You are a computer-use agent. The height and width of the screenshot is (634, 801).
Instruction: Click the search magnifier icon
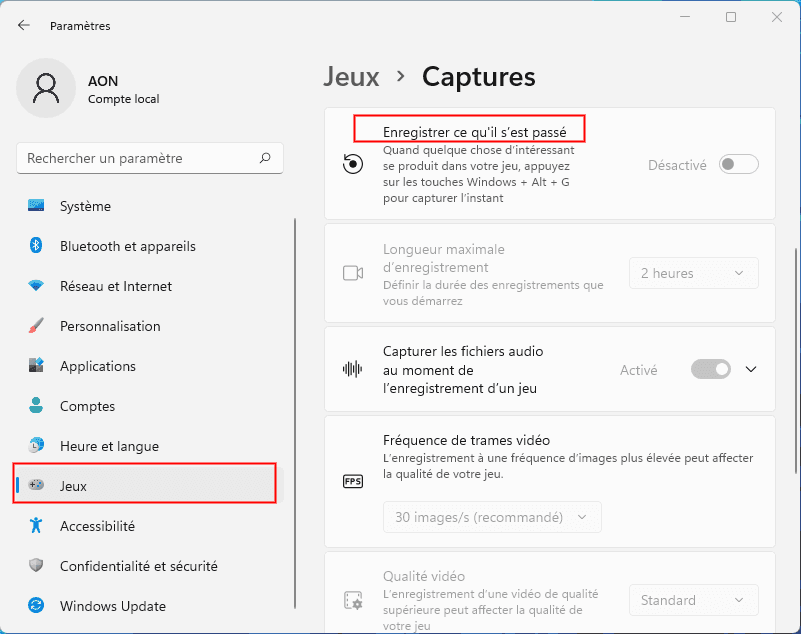click(265, 158)
